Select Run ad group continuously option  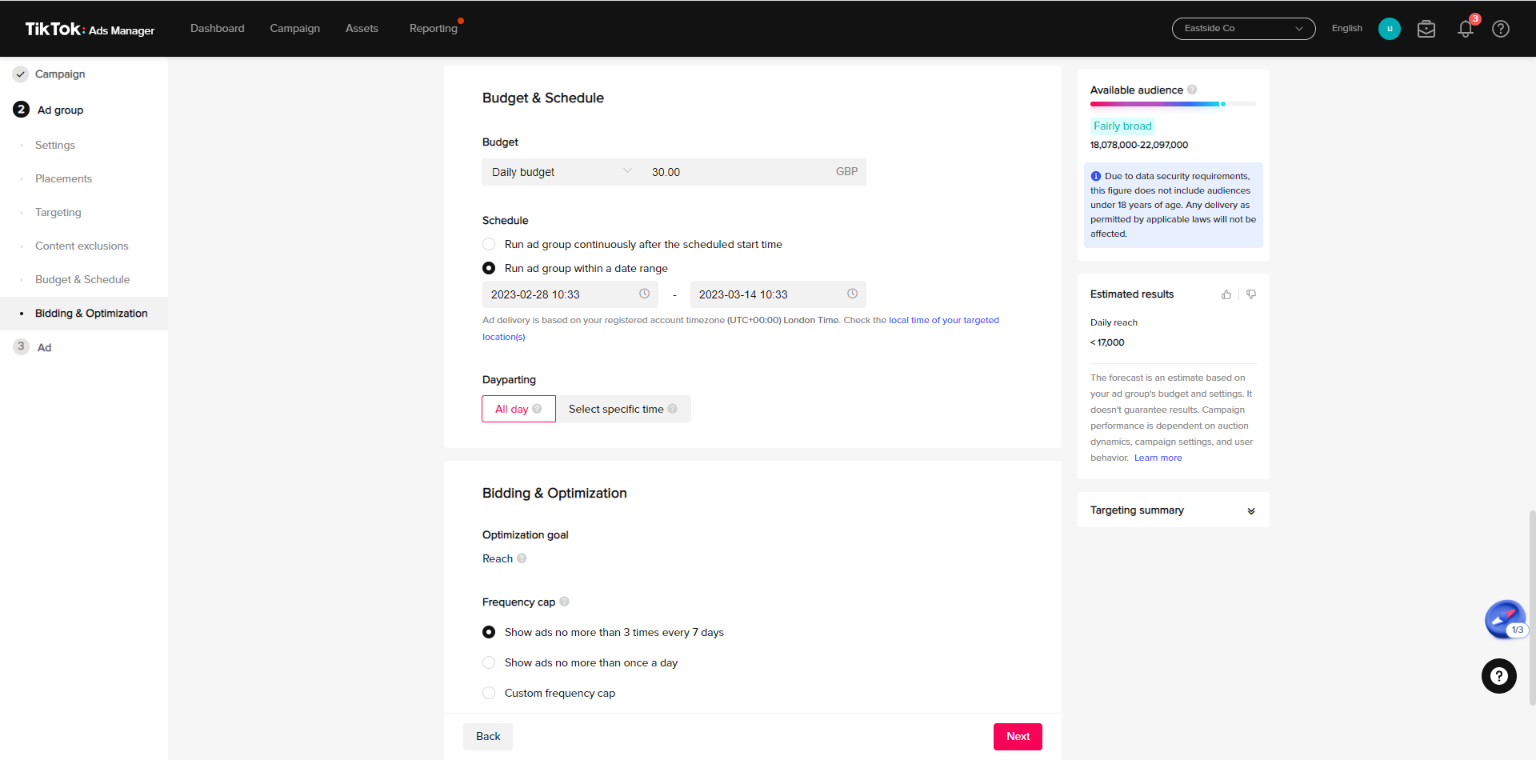(x=489, y=244)
